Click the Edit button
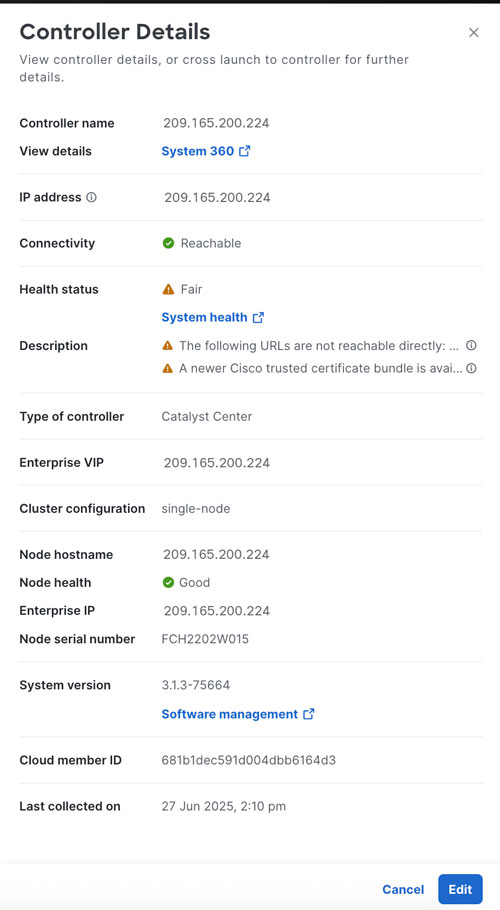Viewport: 500px width, 910px height. click(x=460, y=889)
